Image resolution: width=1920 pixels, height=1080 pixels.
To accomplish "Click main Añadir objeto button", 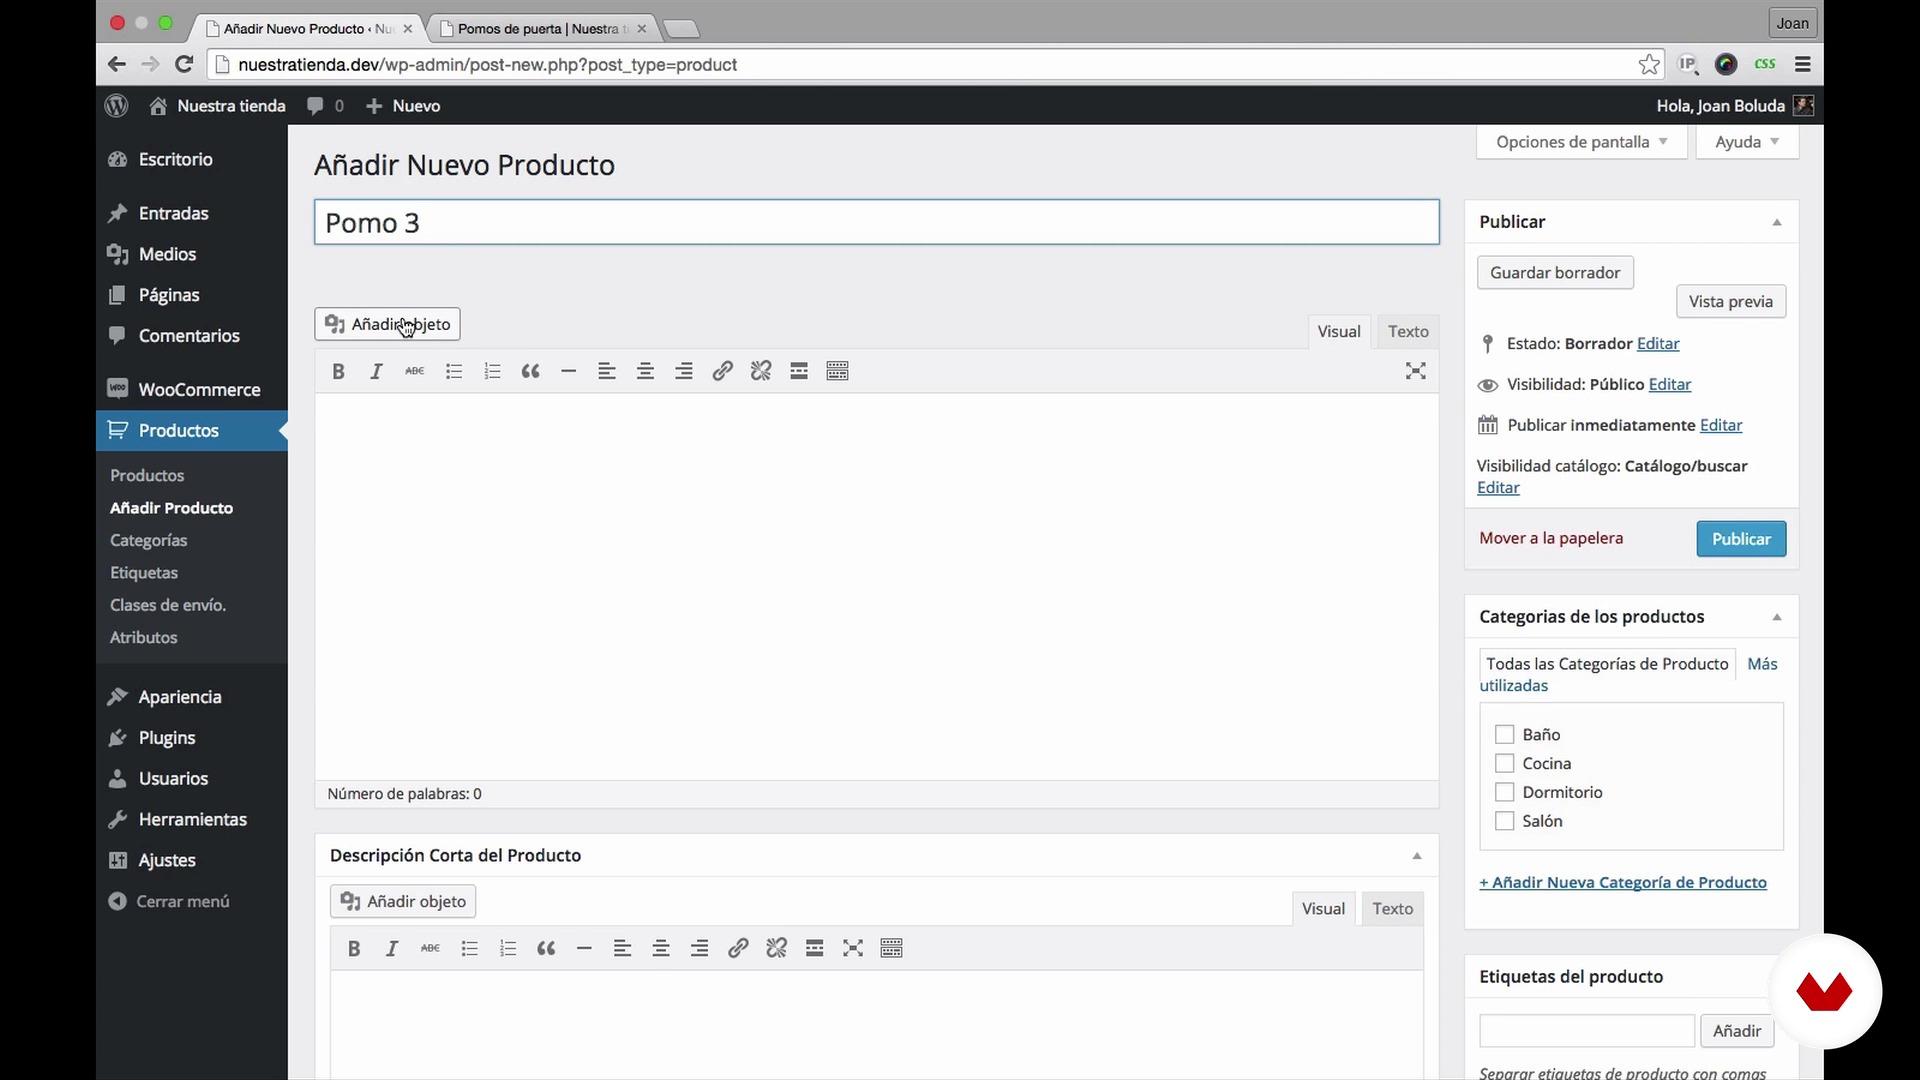I will coord(387,324).
